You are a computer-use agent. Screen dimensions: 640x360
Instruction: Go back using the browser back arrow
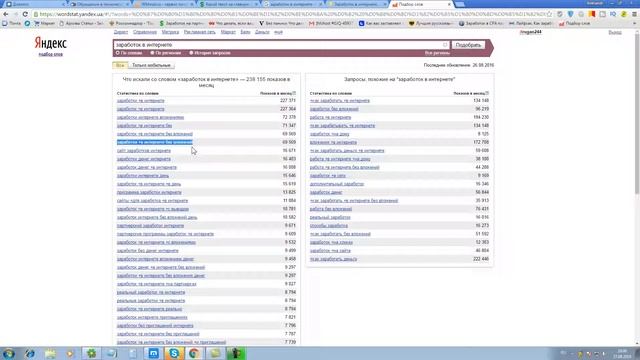point(6,14)
